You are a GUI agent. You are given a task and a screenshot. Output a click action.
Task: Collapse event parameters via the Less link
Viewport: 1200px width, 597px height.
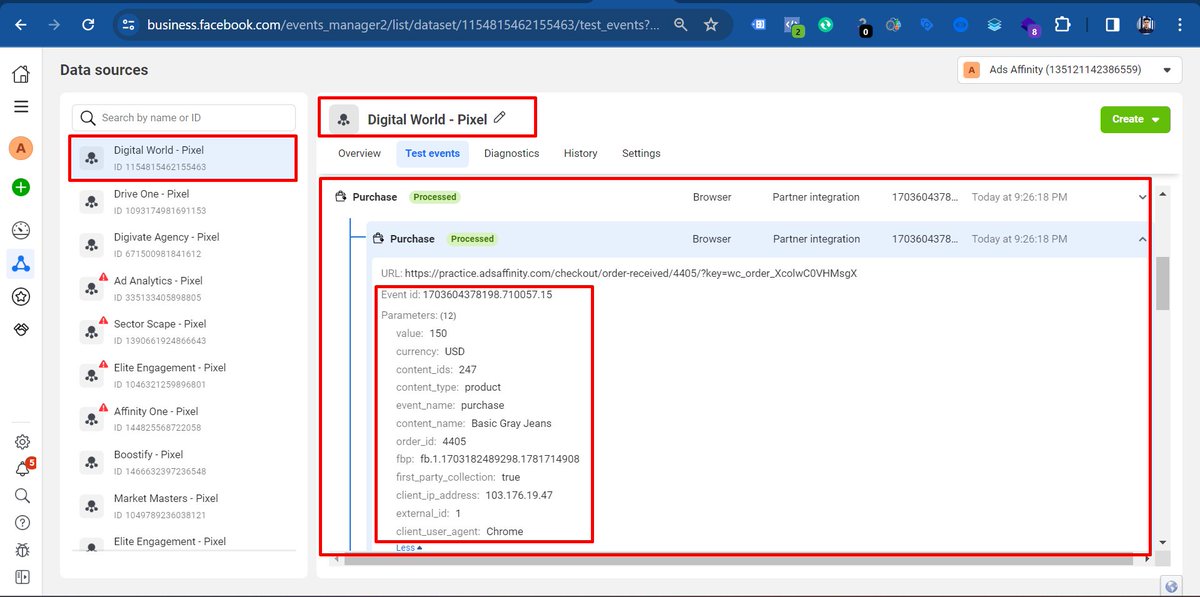(x=407, y=547)
